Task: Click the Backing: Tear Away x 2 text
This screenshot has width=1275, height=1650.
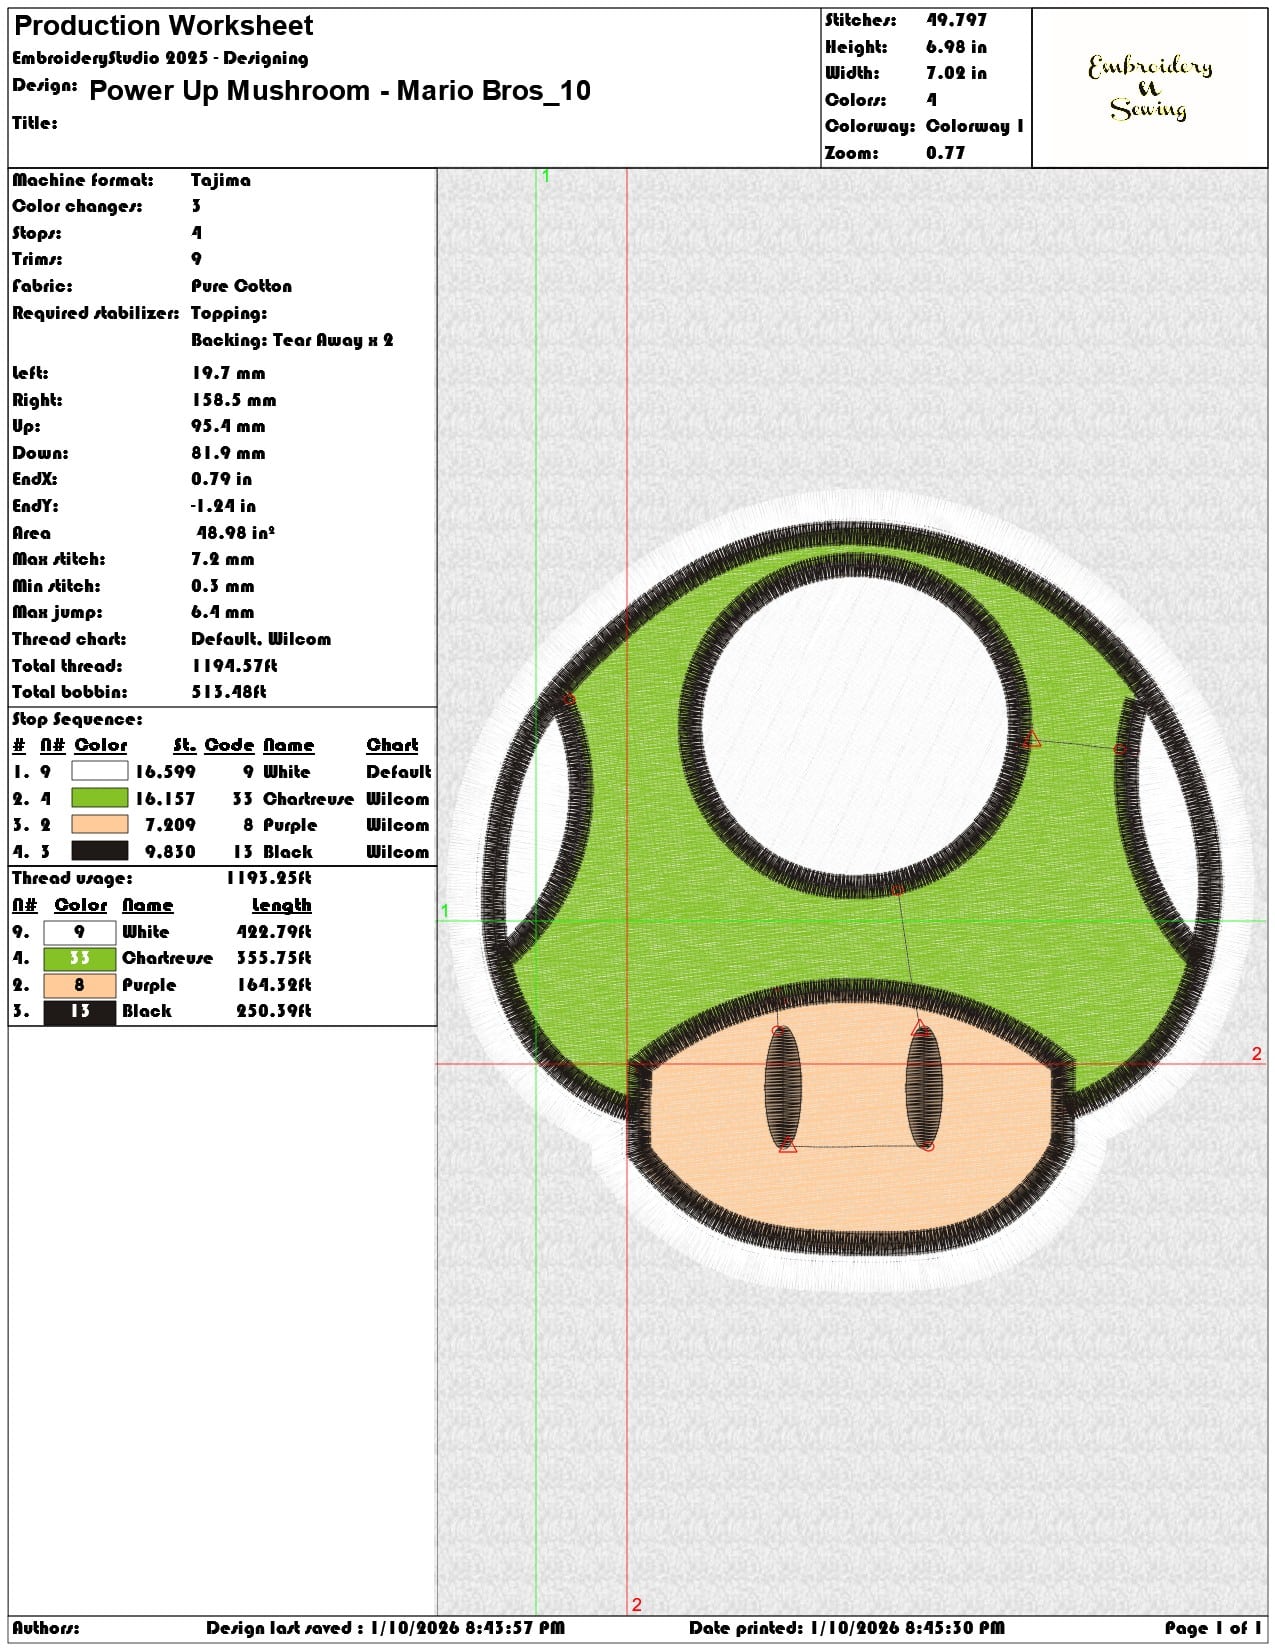Action: (x=292, y=340)
